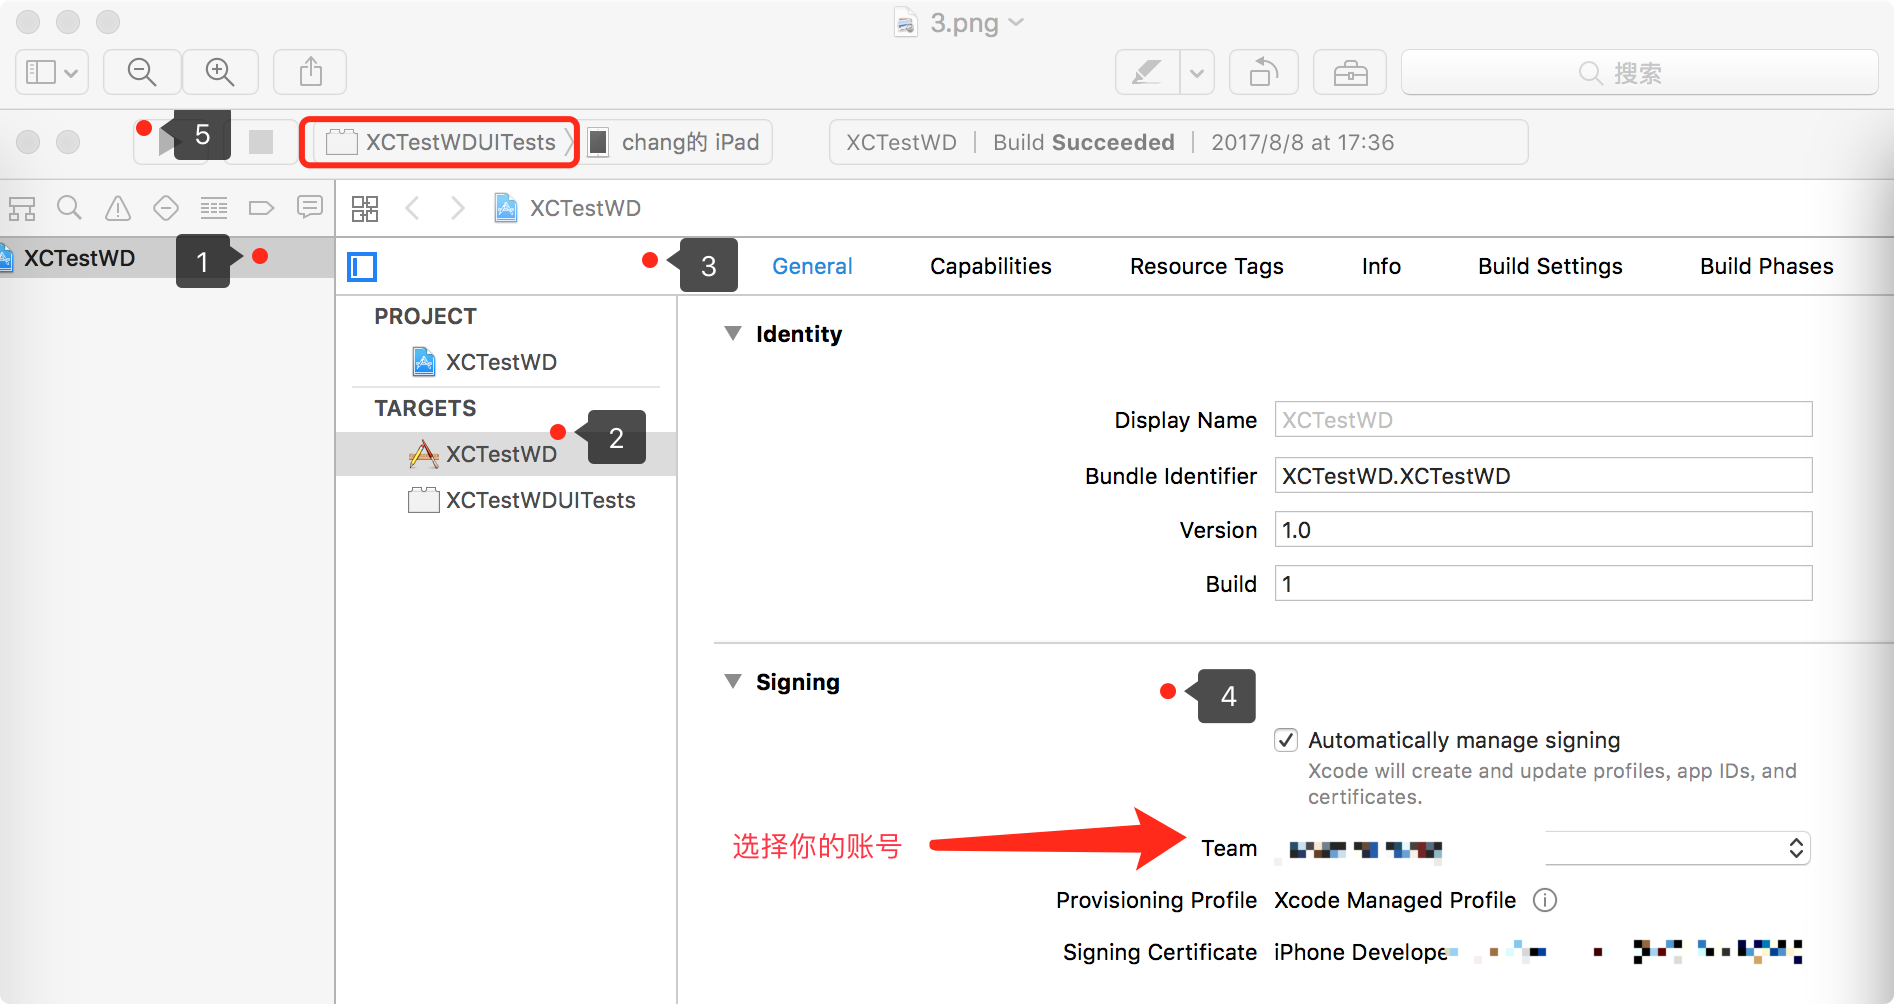Choose the chang iPad device destination
The width and height of the screenshot is (1894, 1004).
pyautogui.click(x=675, y=142)
